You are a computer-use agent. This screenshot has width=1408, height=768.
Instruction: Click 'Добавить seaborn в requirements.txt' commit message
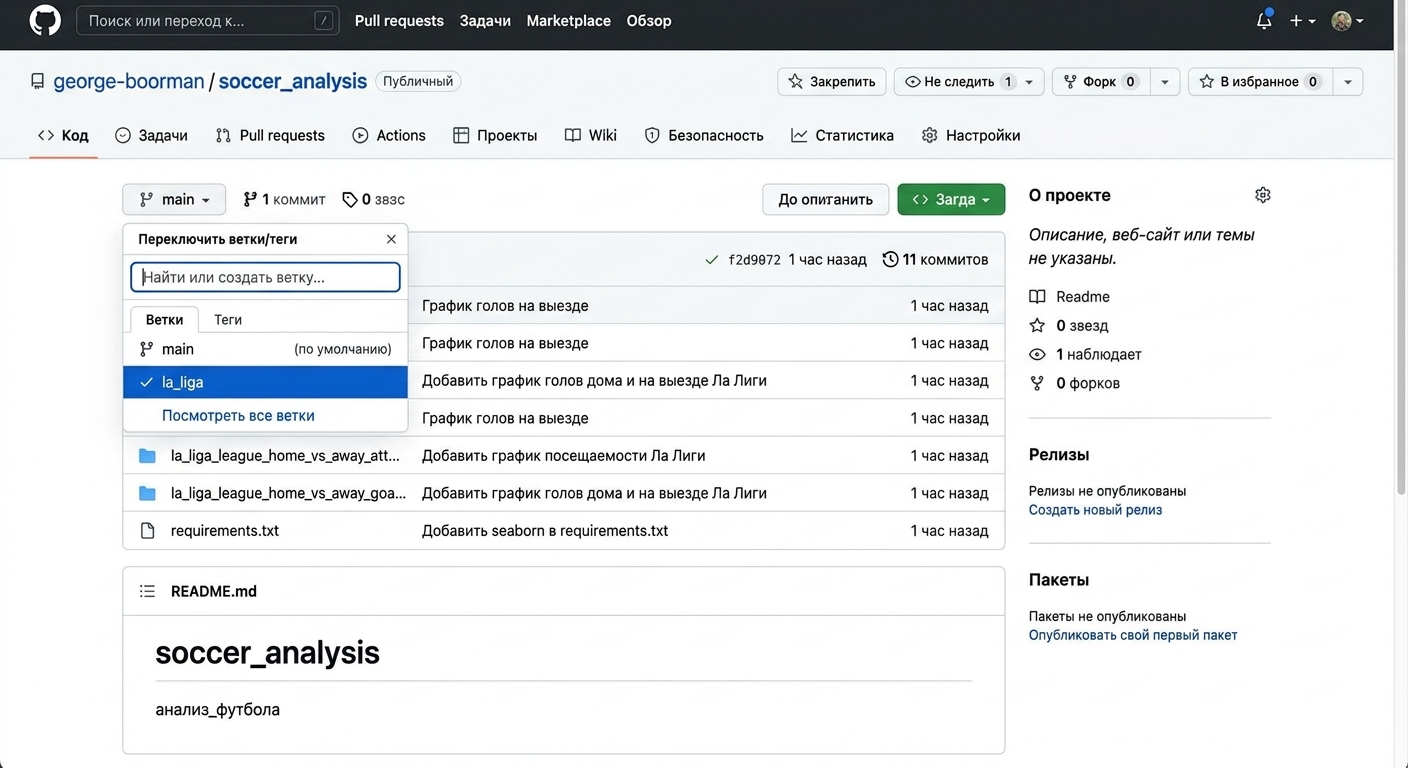[x=545, y=531]
